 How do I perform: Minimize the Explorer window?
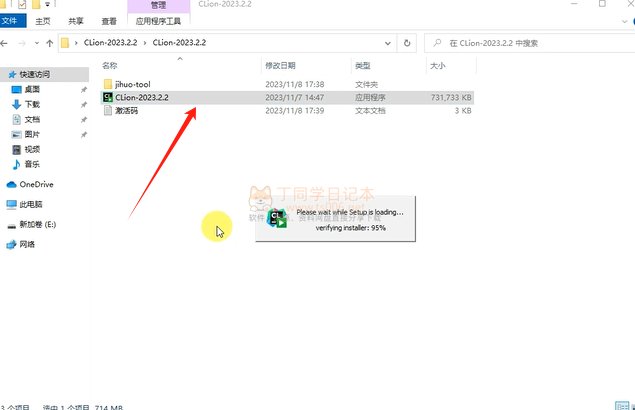(574, 4)
